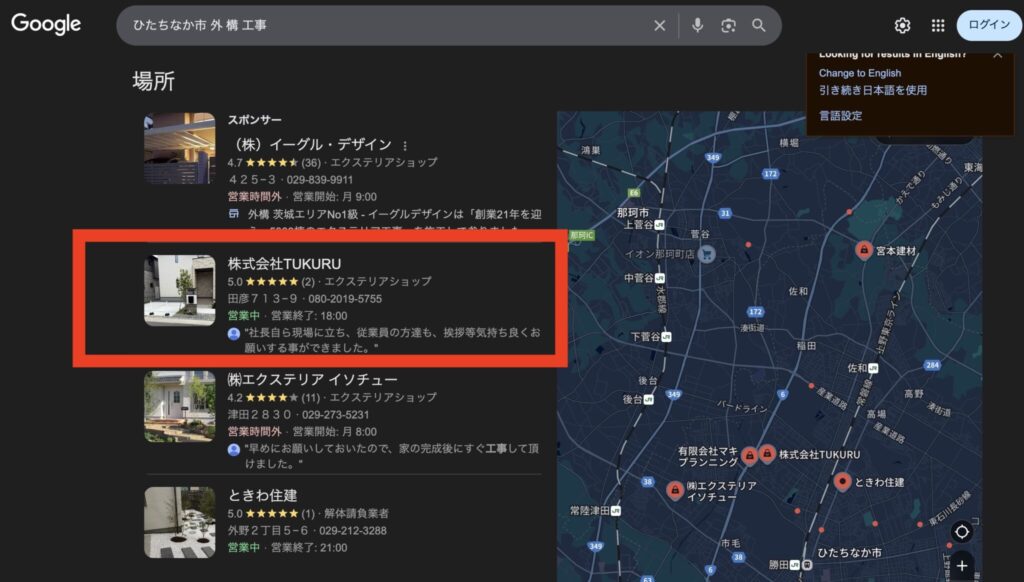Center map on my location
This screenshot has width=1024, height=582.
click(x=961, y=532)
